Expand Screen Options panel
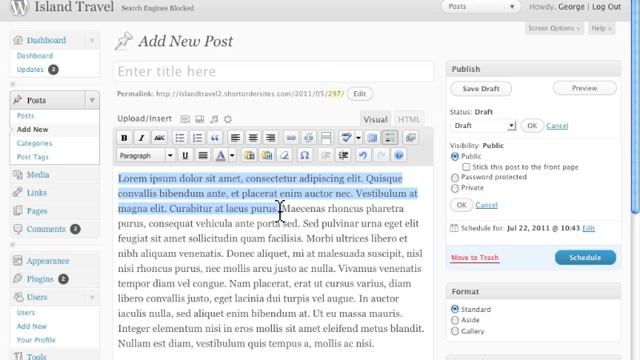 [554, 28]
